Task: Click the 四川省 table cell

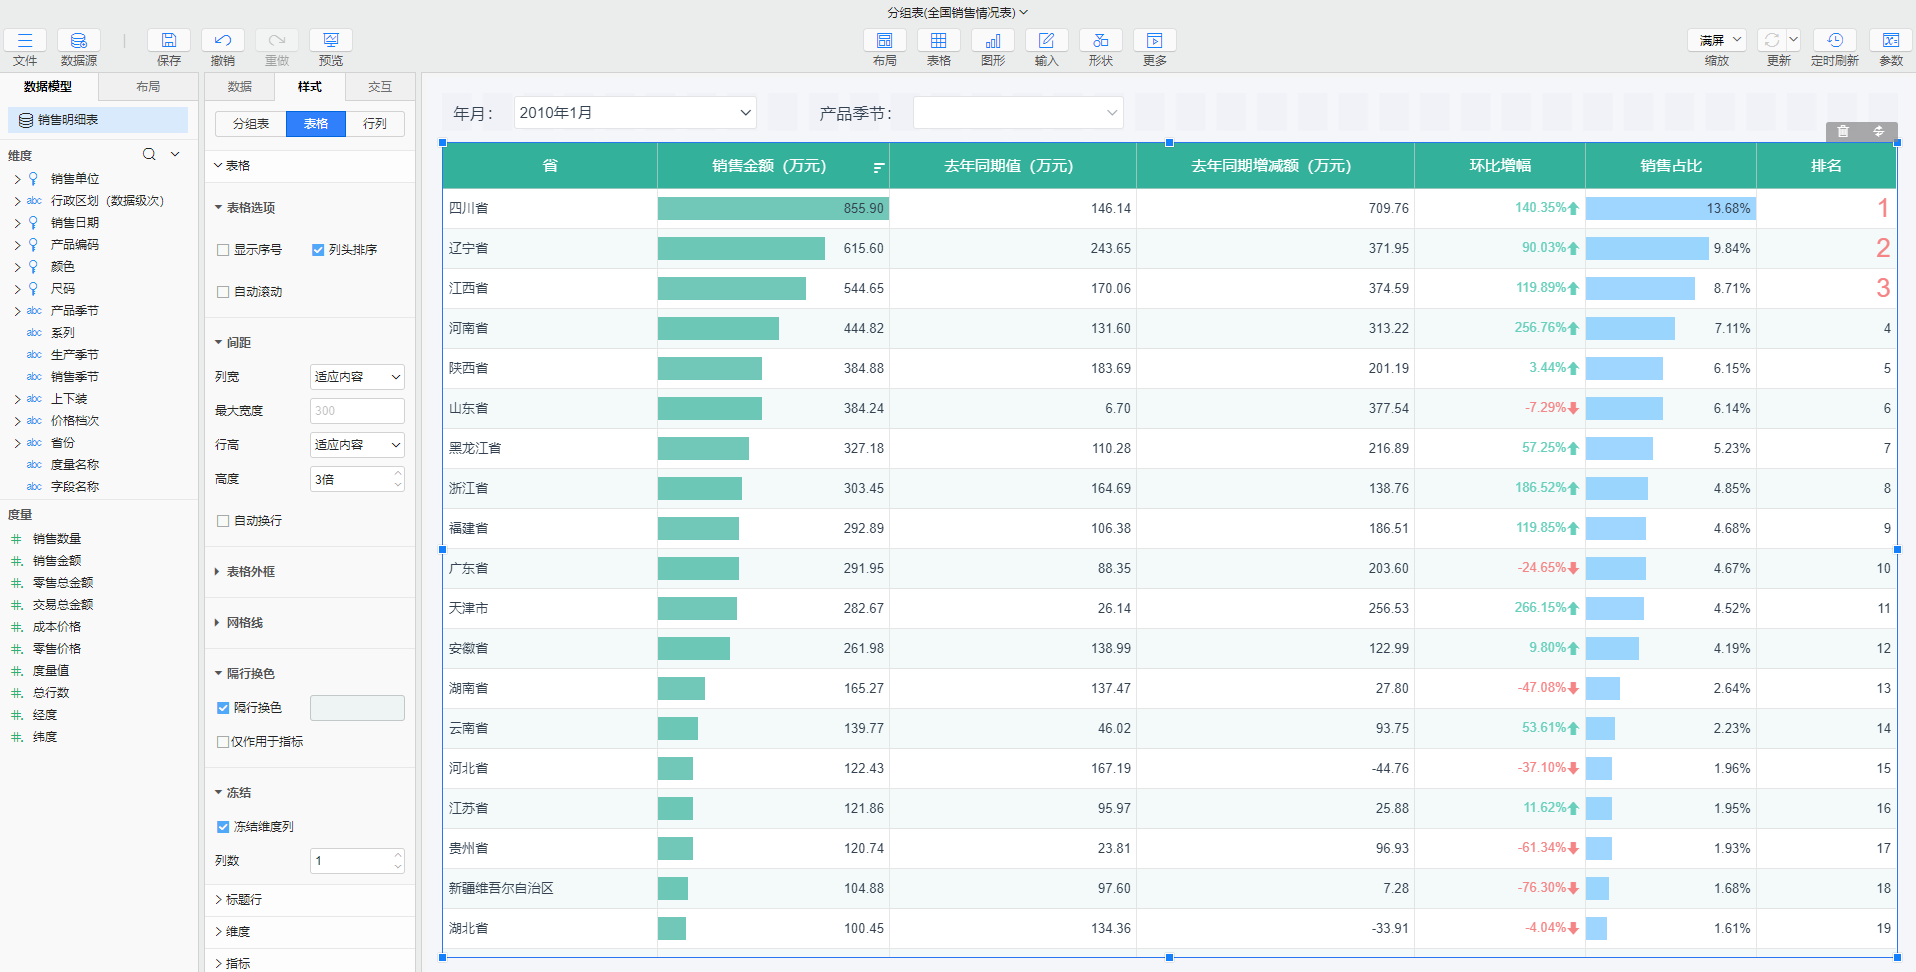Action: pyautogui.click(x=550, y=208)
